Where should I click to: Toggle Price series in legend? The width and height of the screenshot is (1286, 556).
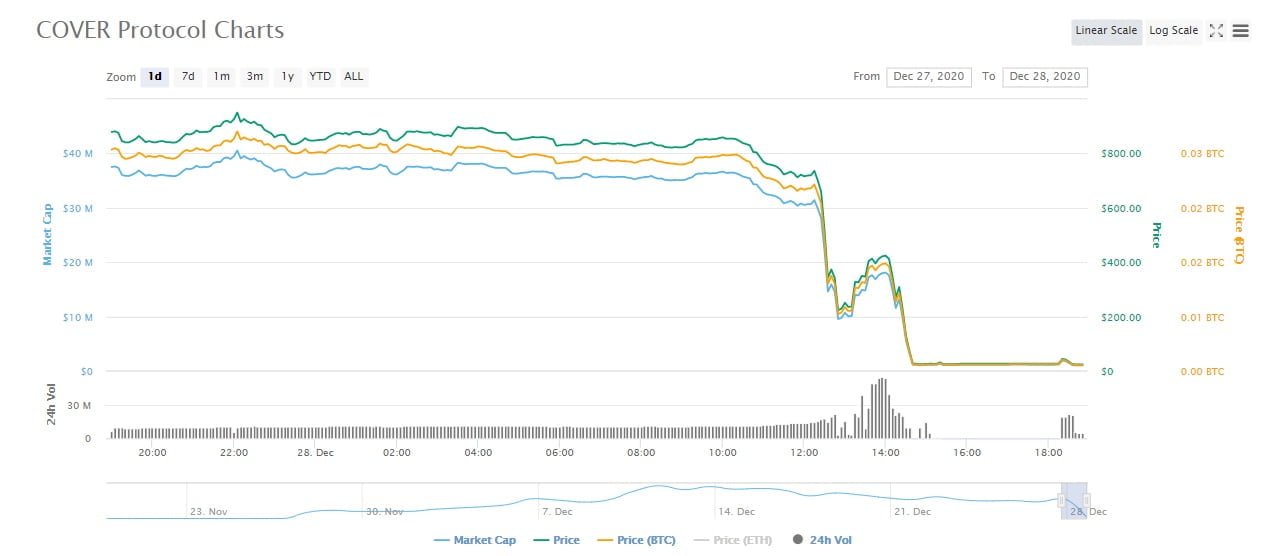pyautogui.click(x=557, y=540)
